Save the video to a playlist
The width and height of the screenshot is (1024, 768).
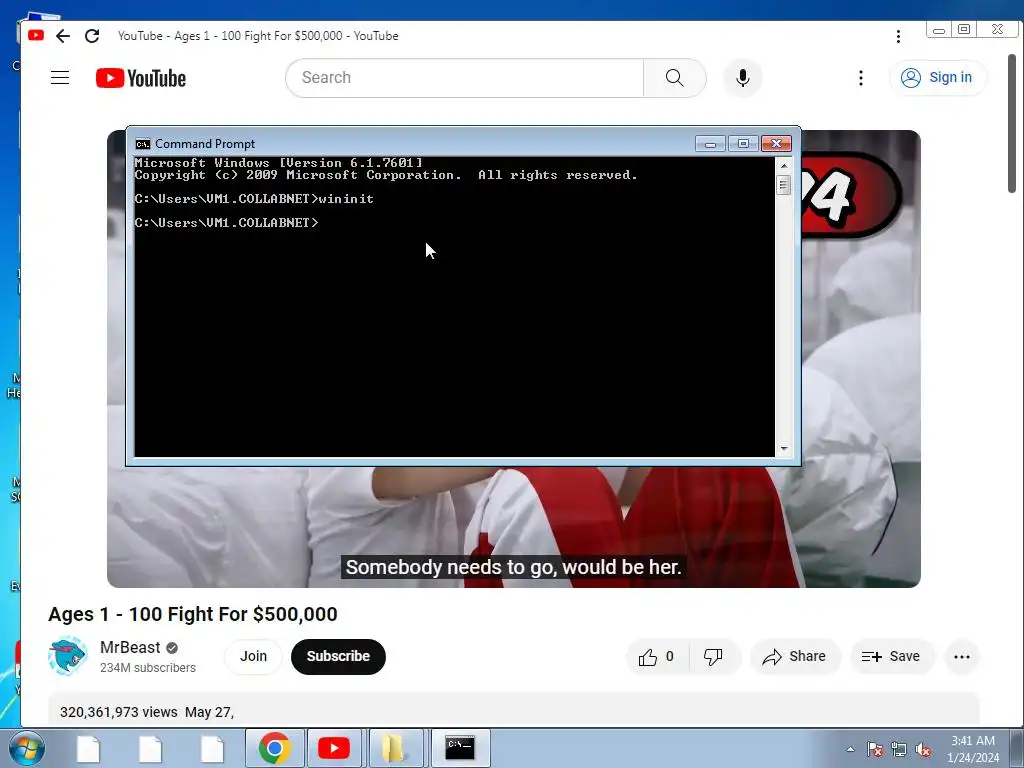[891, 656]
